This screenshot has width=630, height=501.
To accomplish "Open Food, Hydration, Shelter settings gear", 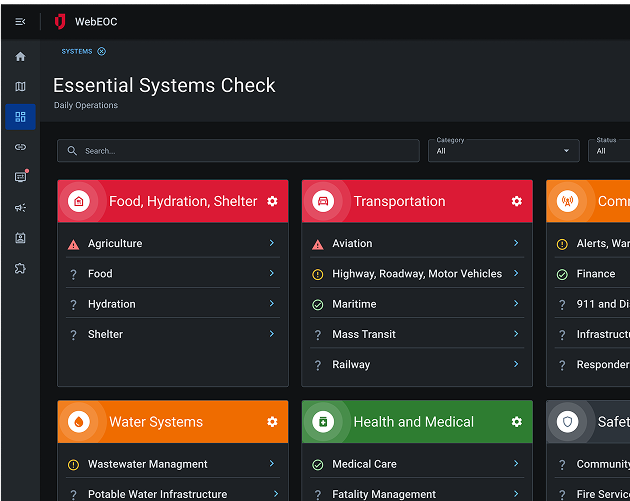I will (272, 201).
